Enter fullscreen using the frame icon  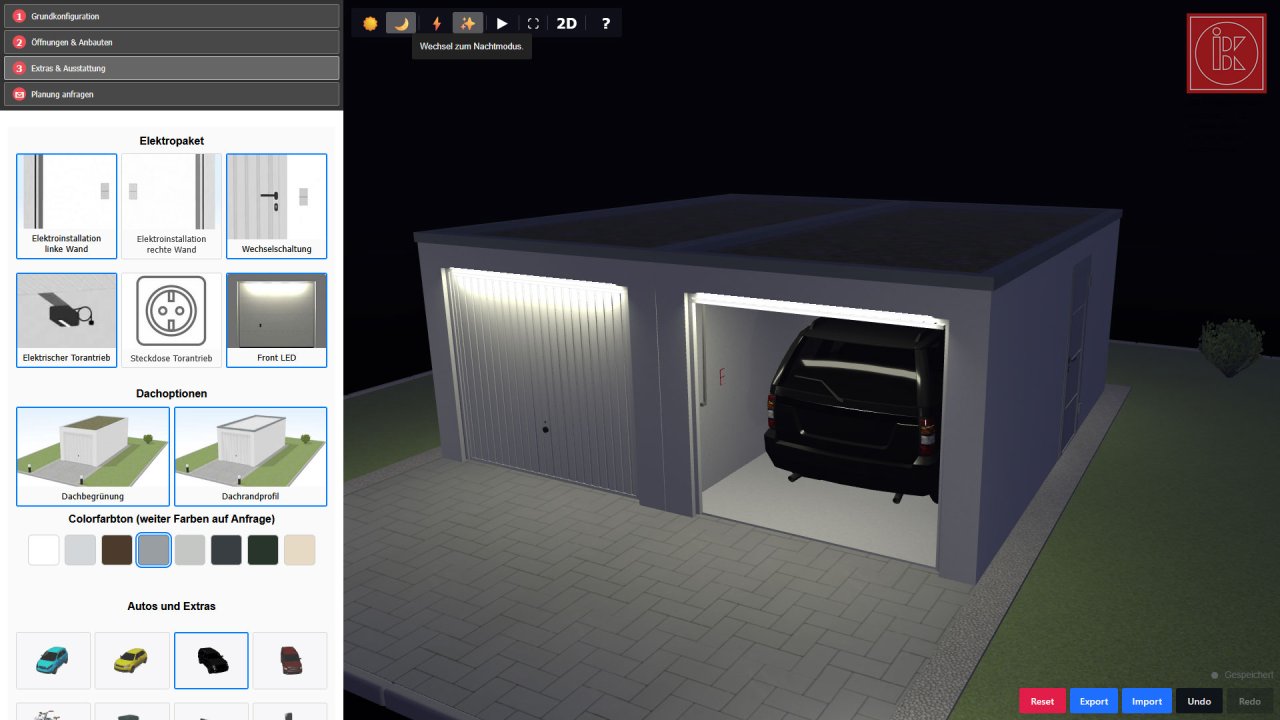pyautogui.click(x=533, y=23)
